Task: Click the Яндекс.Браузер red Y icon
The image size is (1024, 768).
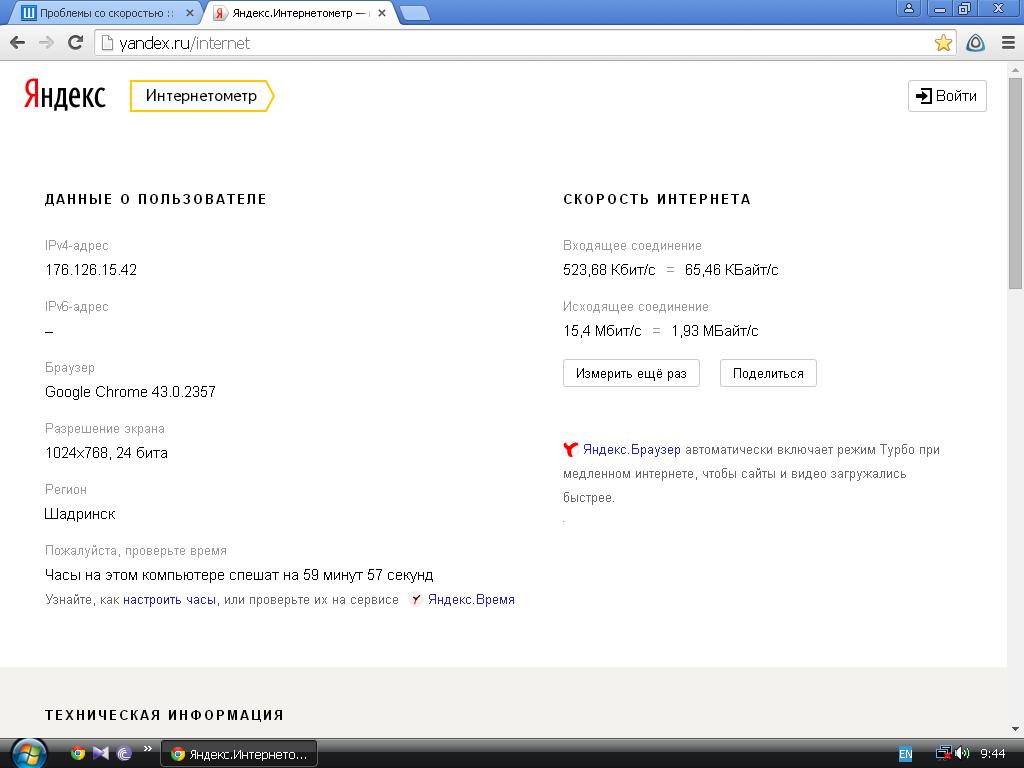Action: pyautogui.click(x=570, y=449)
